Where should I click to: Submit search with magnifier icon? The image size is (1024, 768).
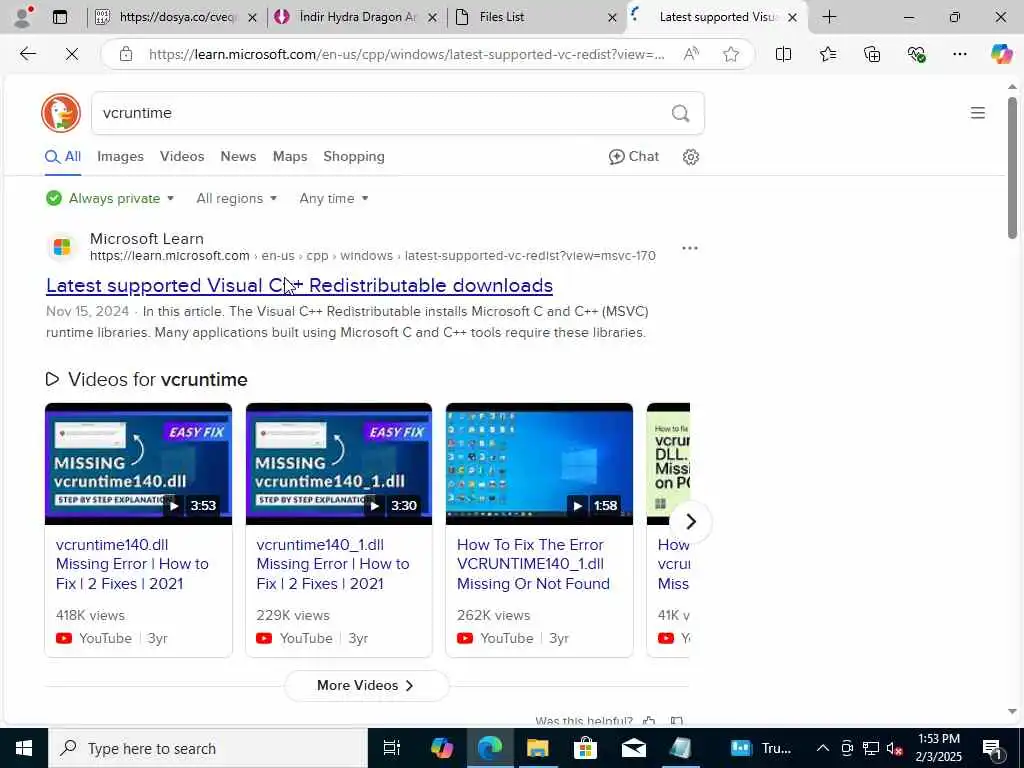[680, 114]
